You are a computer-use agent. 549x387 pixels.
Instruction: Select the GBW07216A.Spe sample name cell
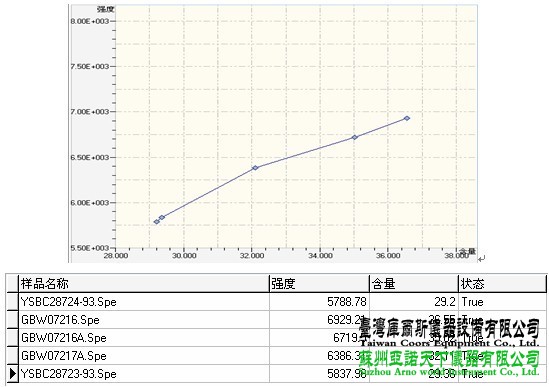coord(144,338)
